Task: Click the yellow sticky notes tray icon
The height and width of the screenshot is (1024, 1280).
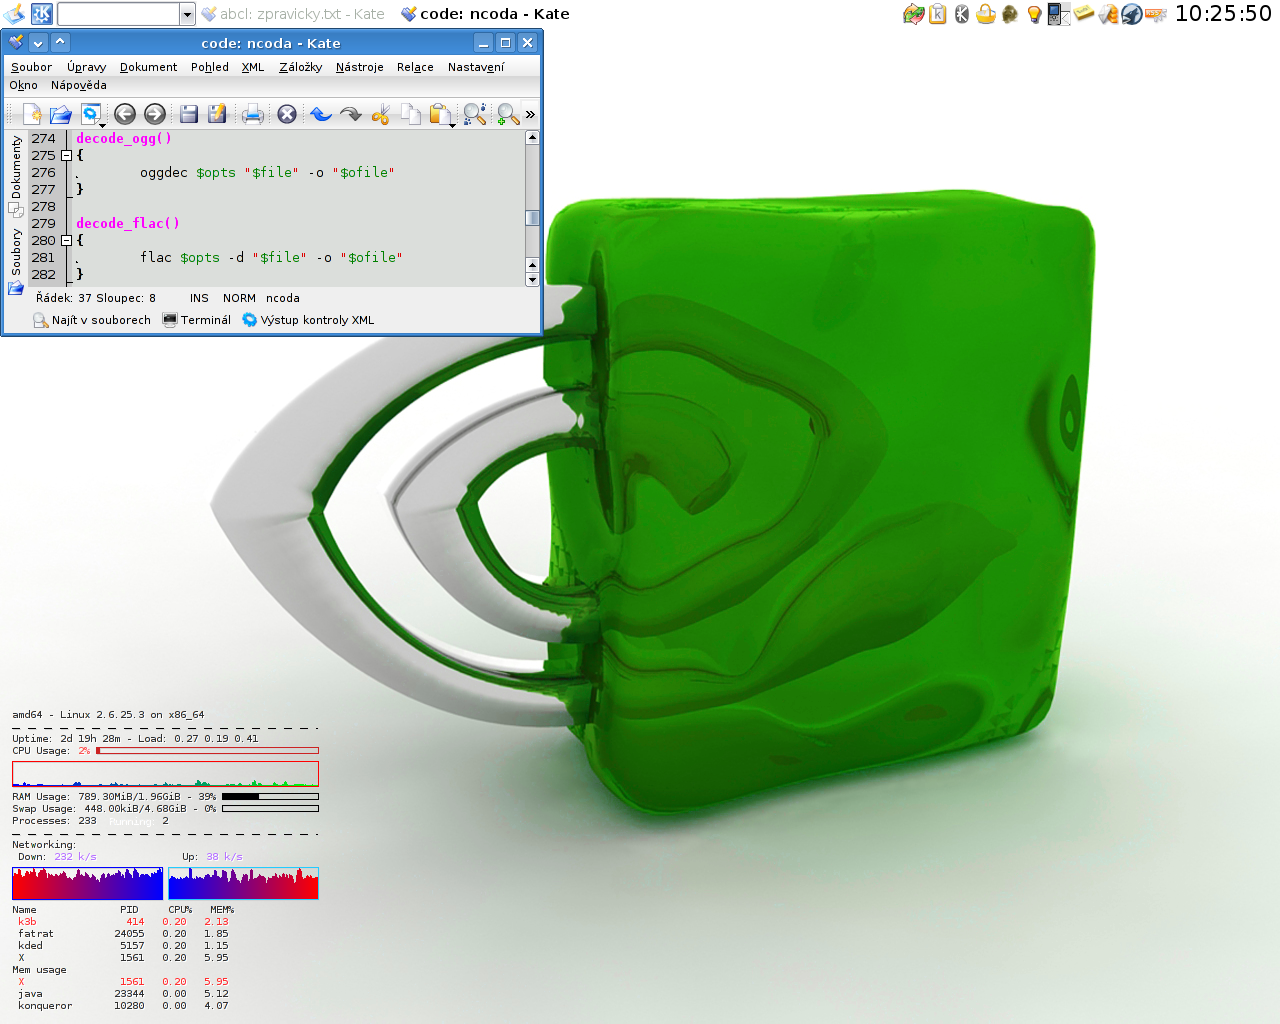Action: (1084, 13)
